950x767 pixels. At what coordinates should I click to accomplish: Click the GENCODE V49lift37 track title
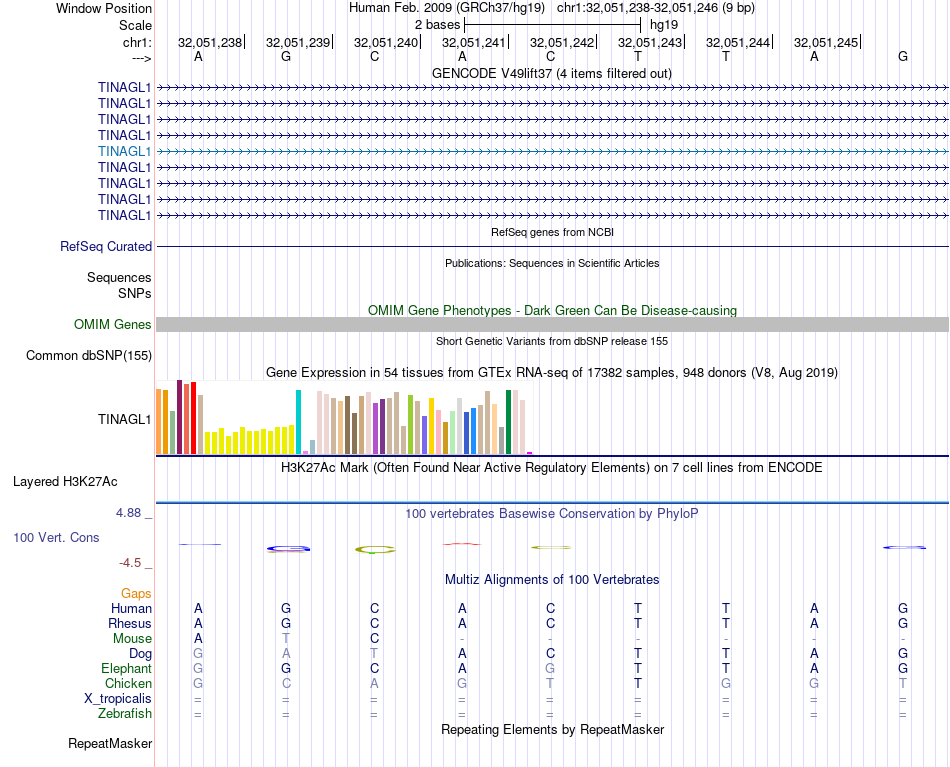552,73
